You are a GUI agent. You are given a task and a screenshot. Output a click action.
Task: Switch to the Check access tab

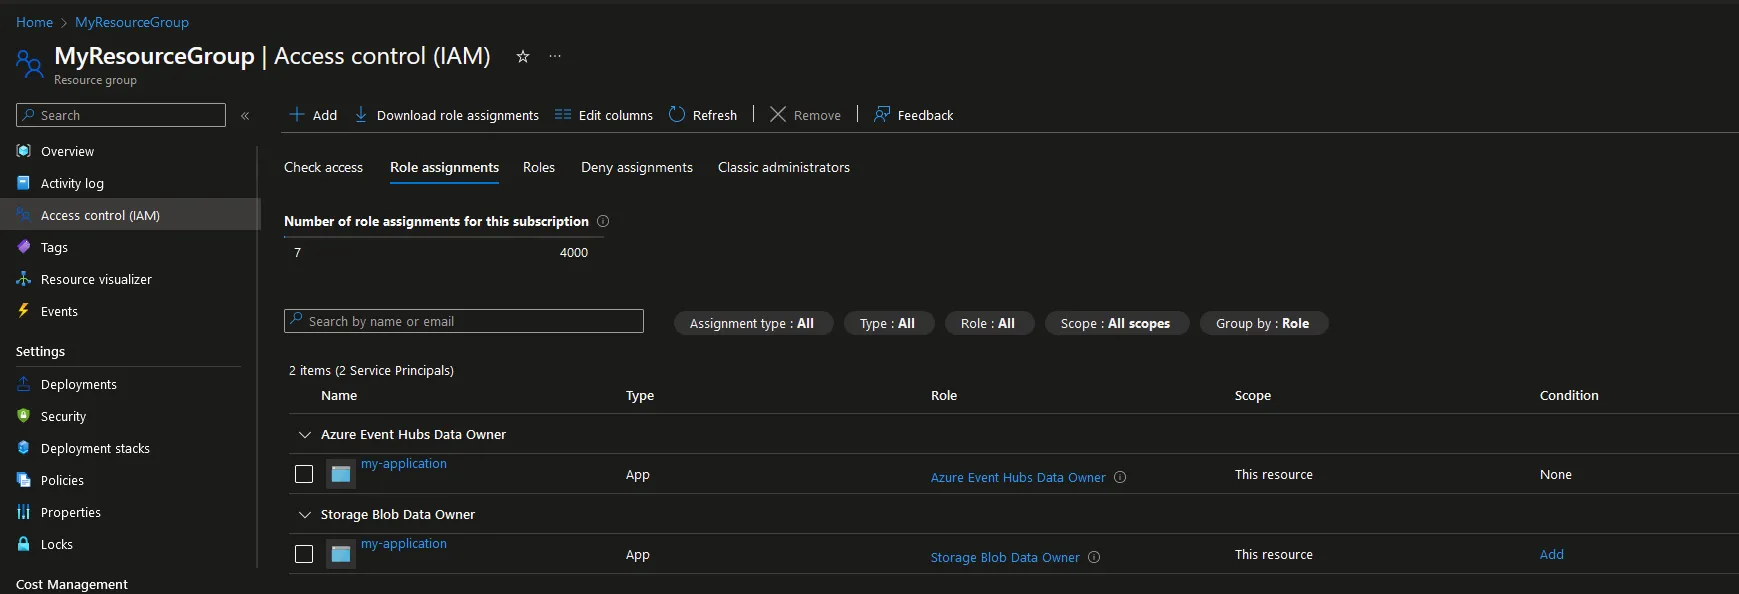323,167
